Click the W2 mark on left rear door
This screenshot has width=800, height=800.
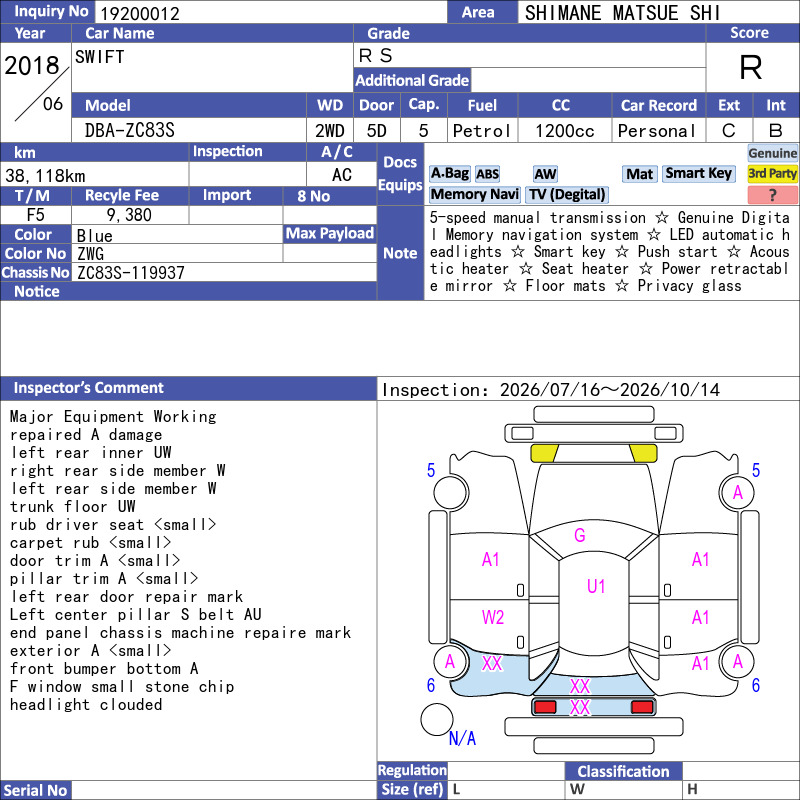(x=492, y=617)
